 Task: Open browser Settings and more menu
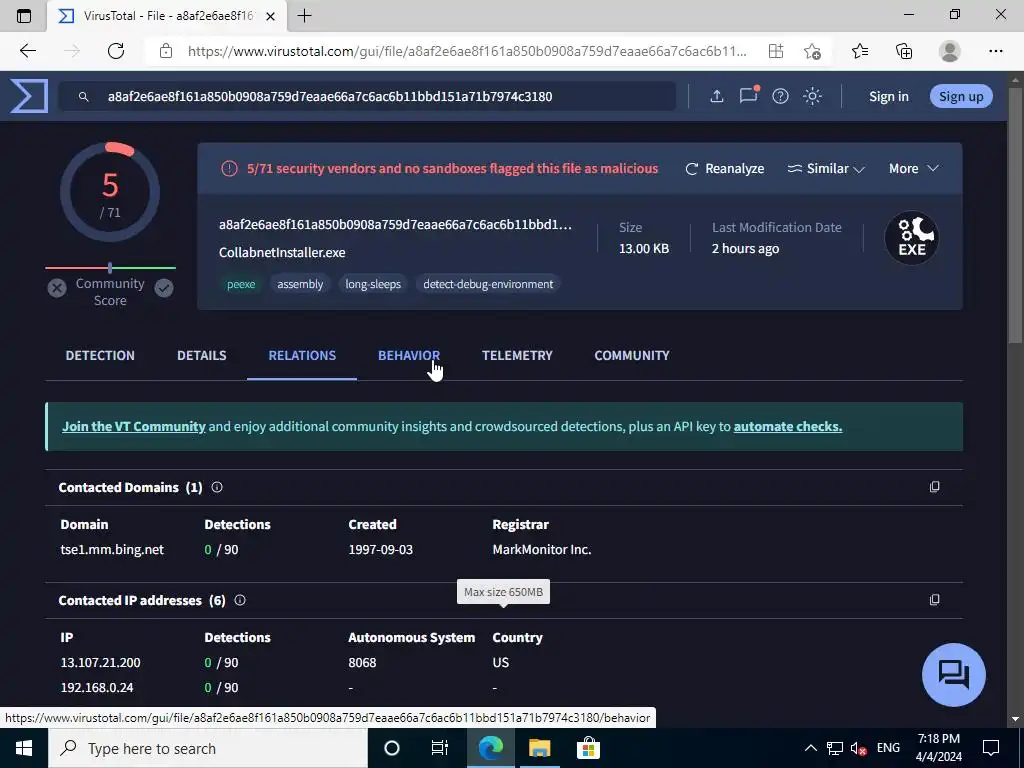point(995,51)
